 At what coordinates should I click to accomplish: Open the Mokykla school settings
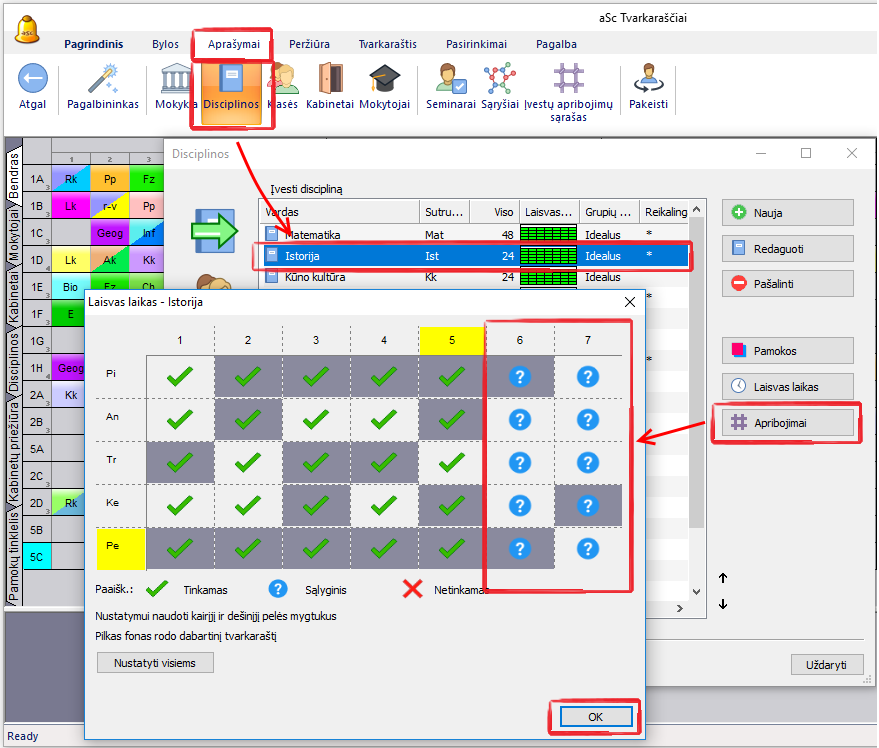[176, 80]
